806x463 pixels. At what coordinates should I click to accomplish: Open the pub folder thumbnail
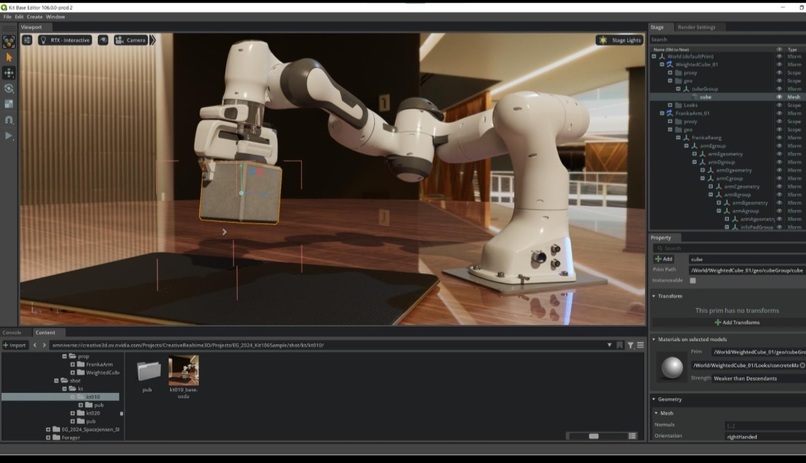[148, 371]
